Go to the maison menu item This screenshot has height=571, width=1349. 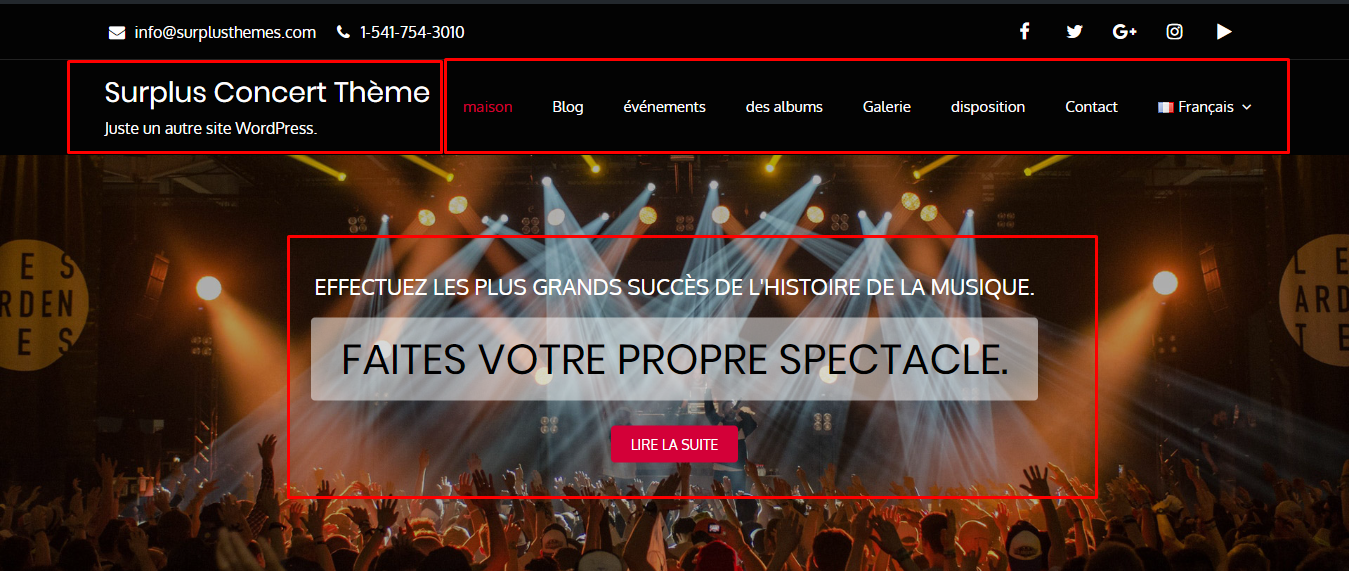pyautogui.click(x=488, y=107)
